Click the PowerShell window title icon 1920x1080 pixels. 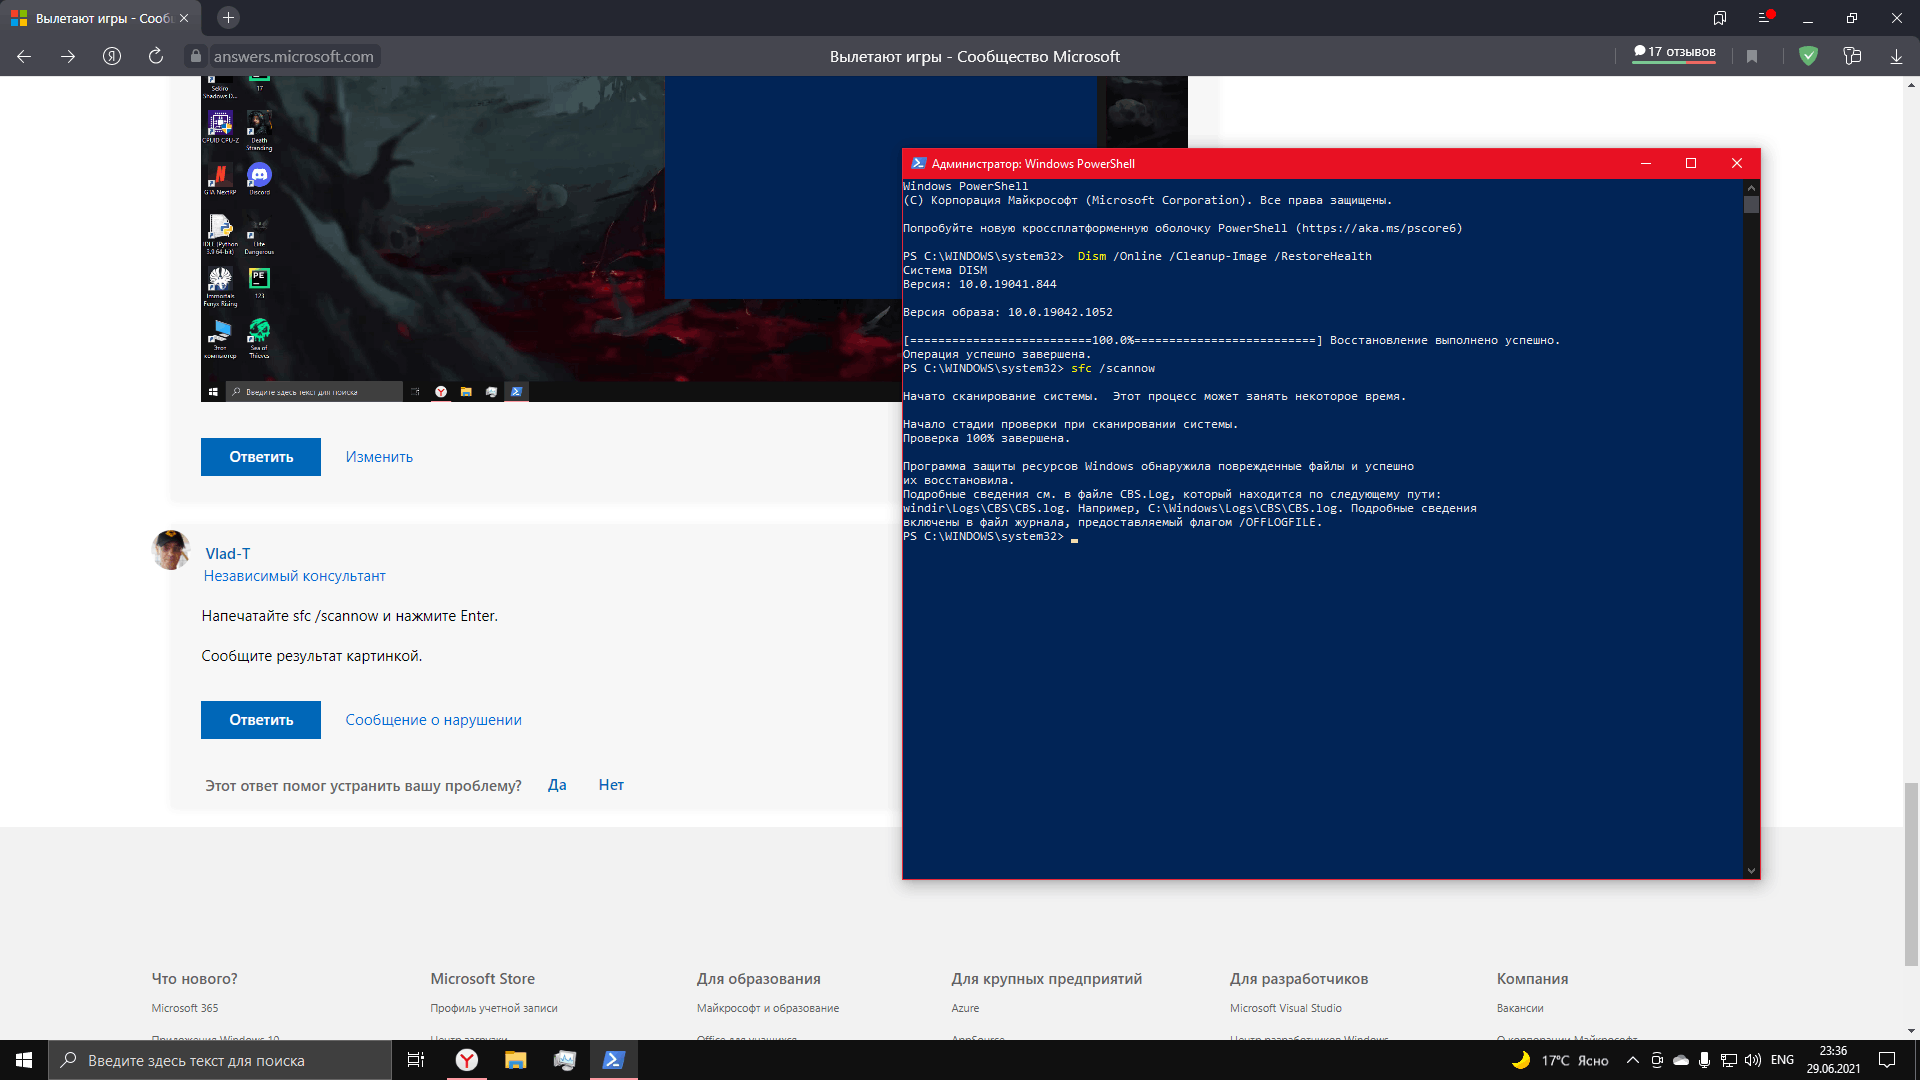[x=918, y=163]
